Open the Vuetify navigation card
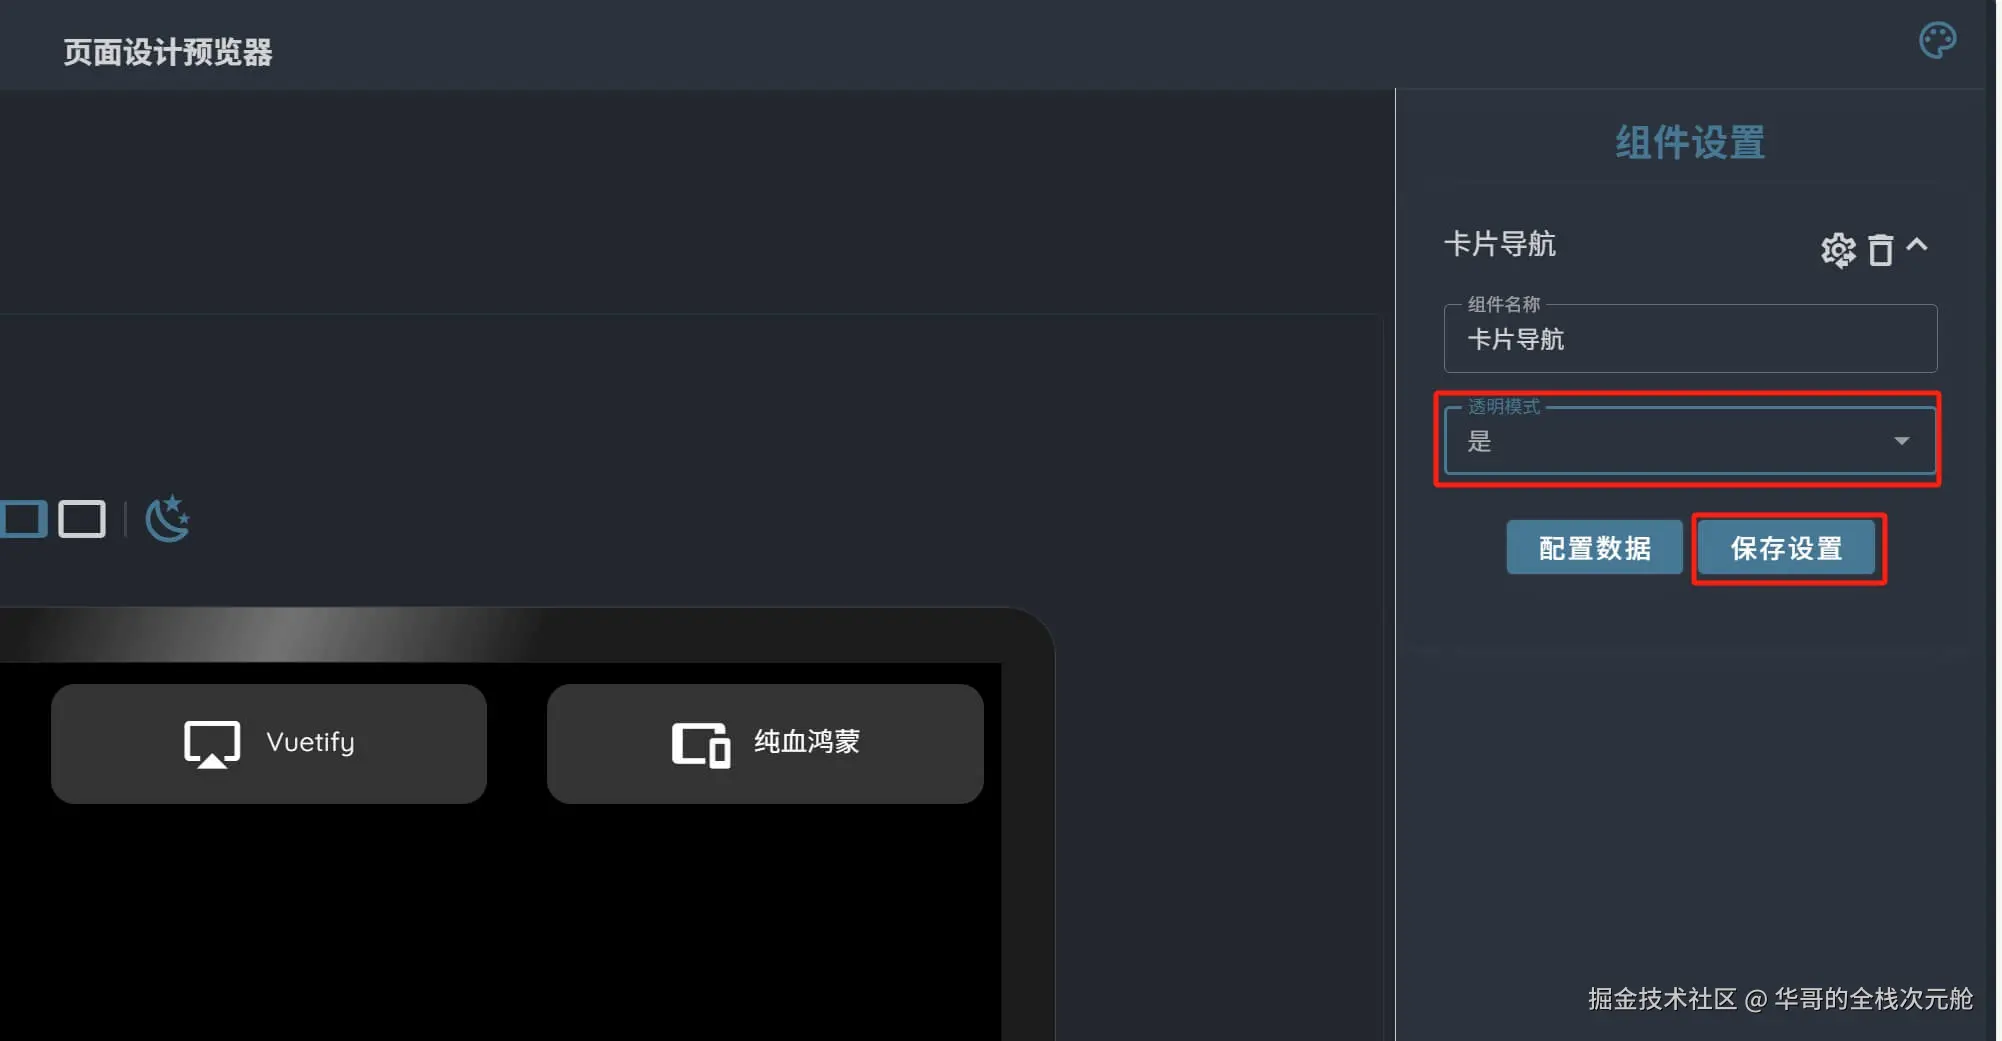The height and width of the screenshot is (1041, 2002). [269, 743]
